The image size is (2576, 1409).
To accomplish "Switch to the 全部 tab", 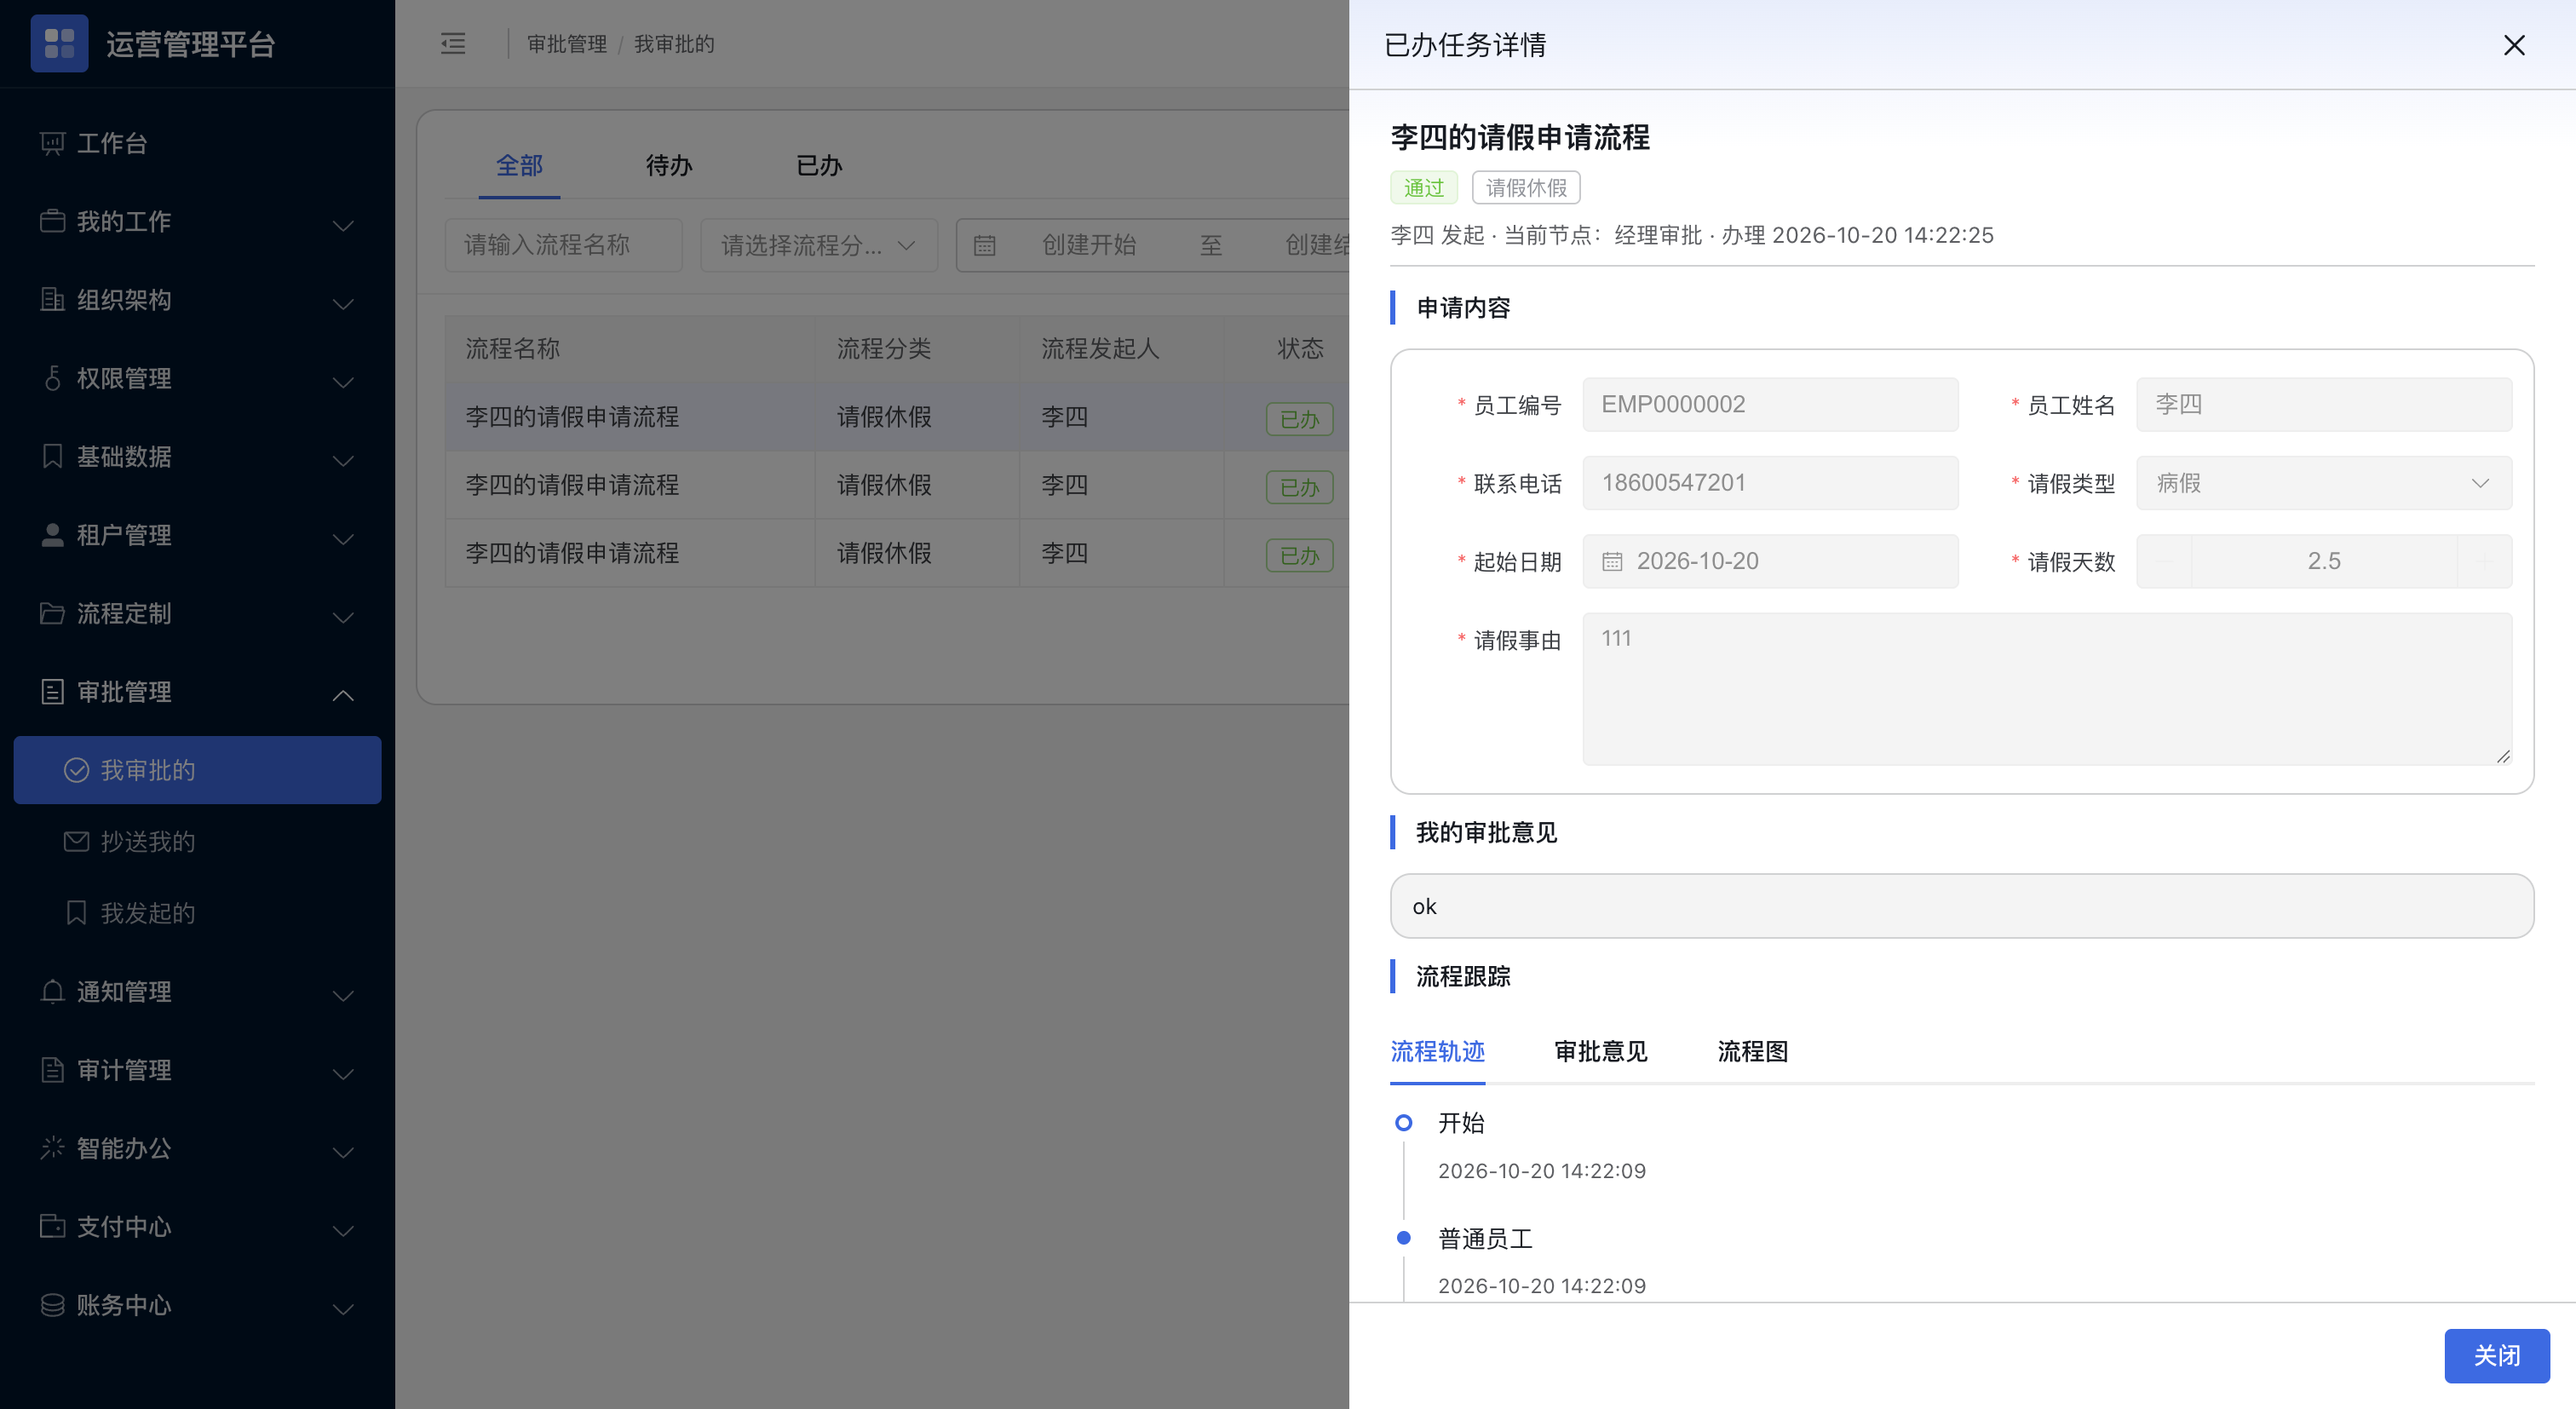I will coord(519,165).
